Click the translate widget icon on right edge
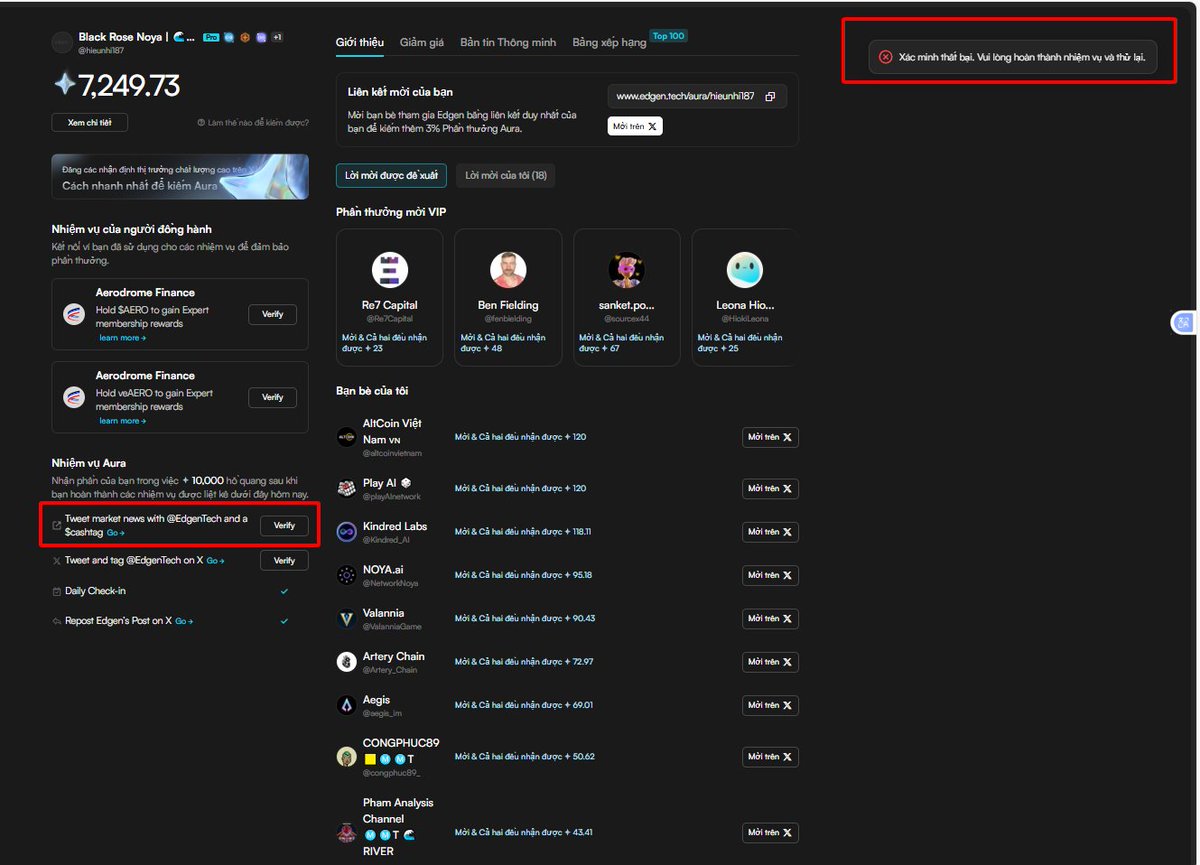Screen dimensions: 1200x865 pyautogui.click(x=1184, y=322)
